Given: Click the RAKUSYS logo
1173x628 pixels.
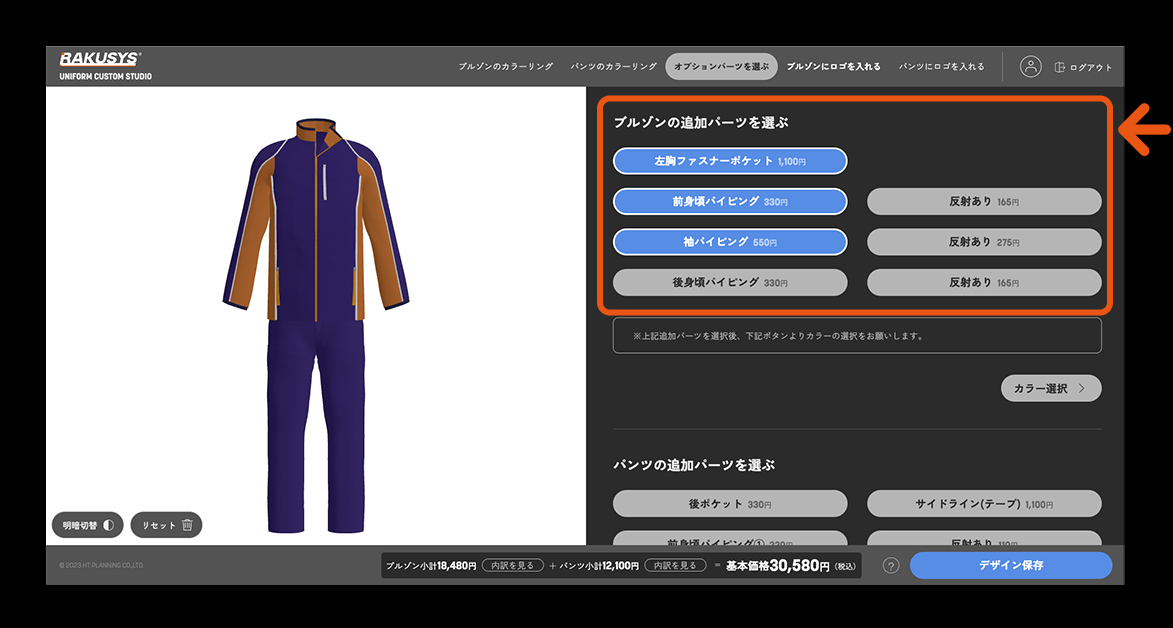Looking at the screenshot, I should point(101,60).
